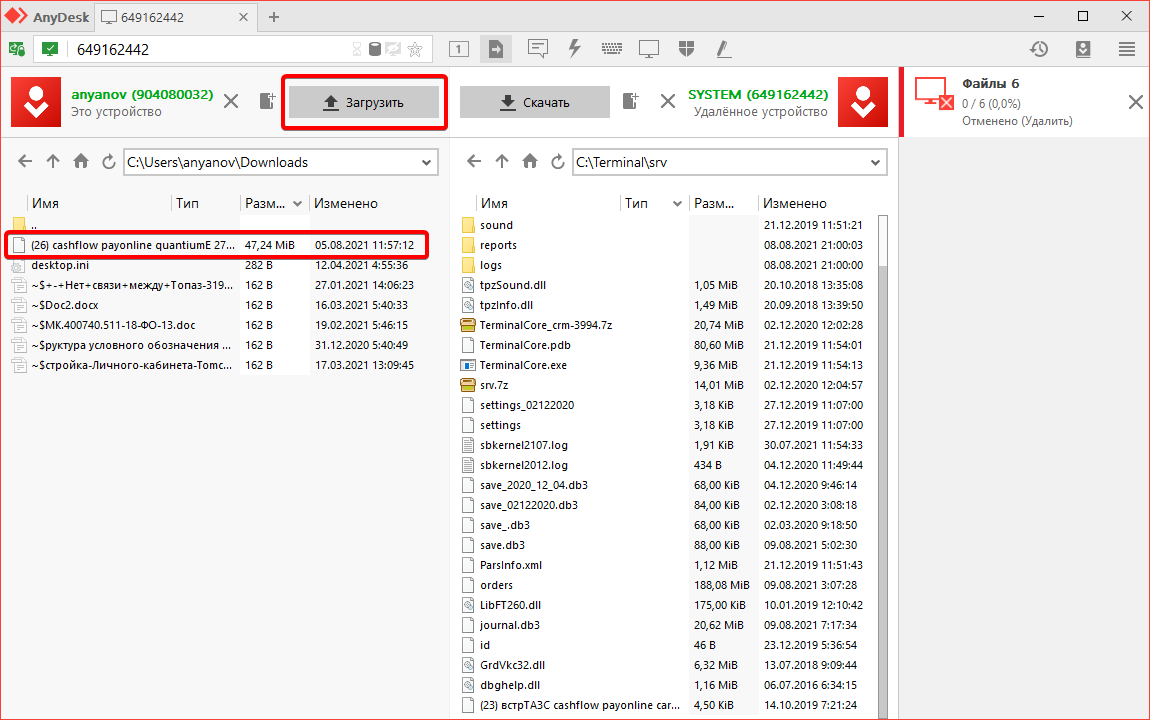Viewport: 1150px width, 720px height.
Task: Expand remote path C:\Terminal\srv dropdown
Action: 875,163
